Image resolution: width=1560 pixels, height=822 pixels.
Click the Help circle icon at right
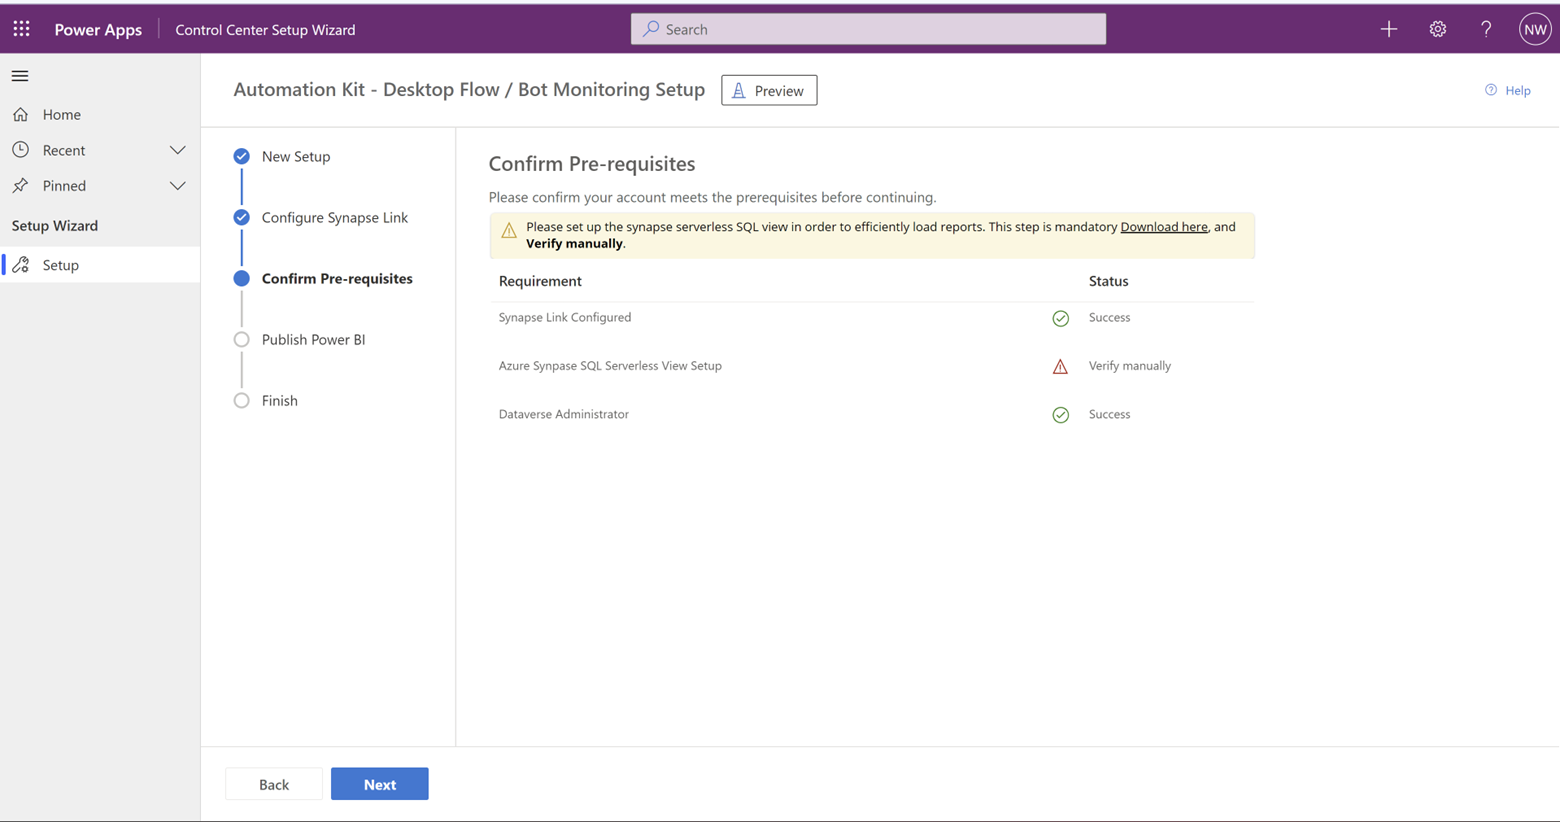pos(1491,90)
